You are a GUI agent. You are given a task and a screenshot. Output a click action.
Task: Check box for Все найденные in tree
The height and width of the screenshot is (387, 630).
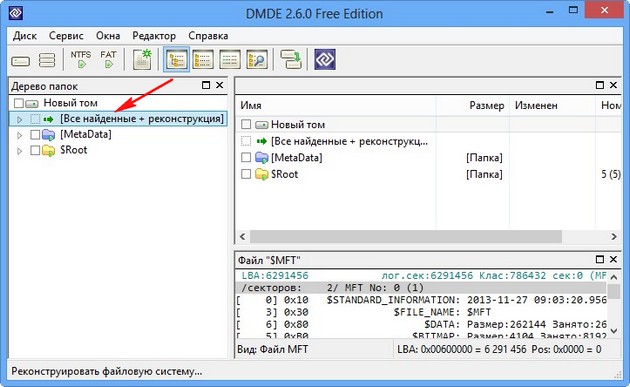click(x=35, y=119)
